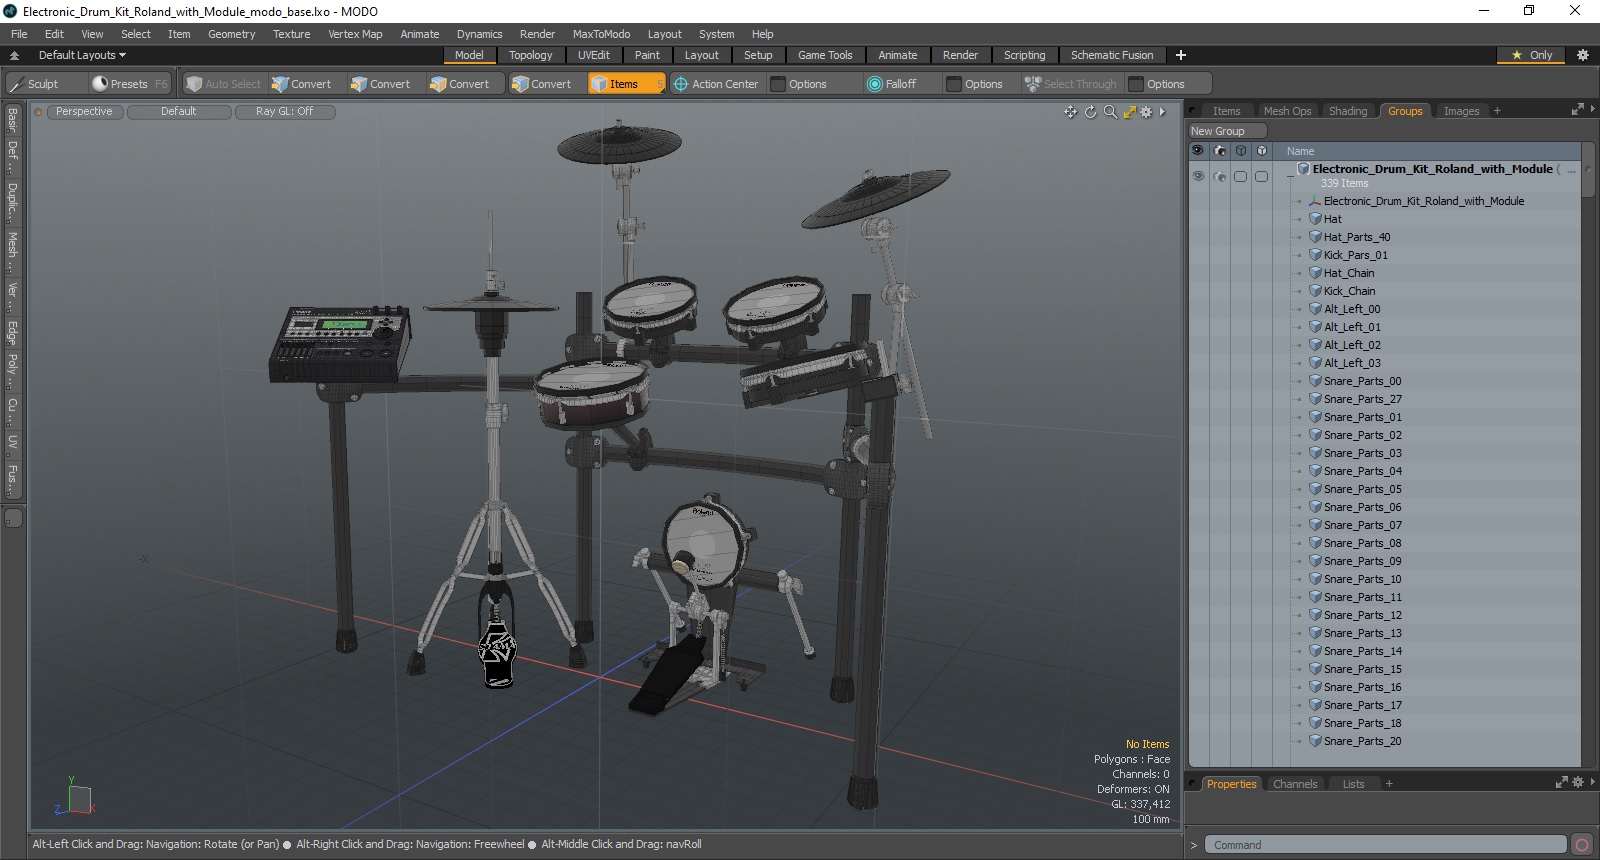Screen dimensions: 1600x860
Task: Add a new layout tab with the plus
Action: [x=1181, y=55]
